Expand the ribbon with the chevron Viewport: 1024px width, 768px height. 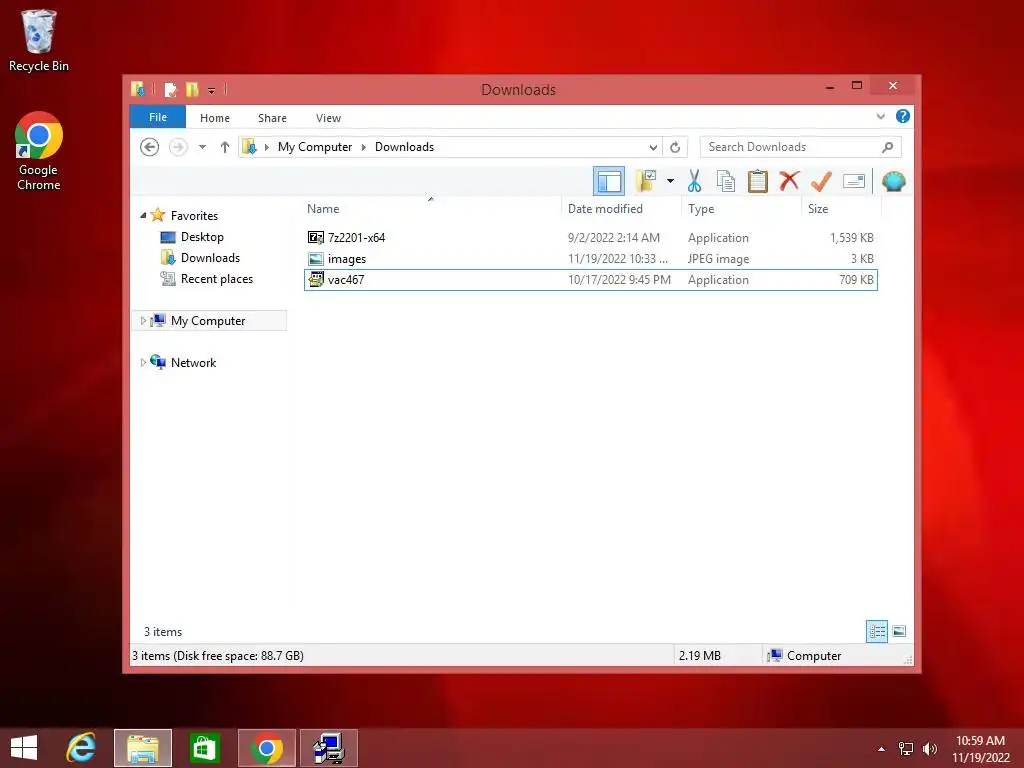880,117
